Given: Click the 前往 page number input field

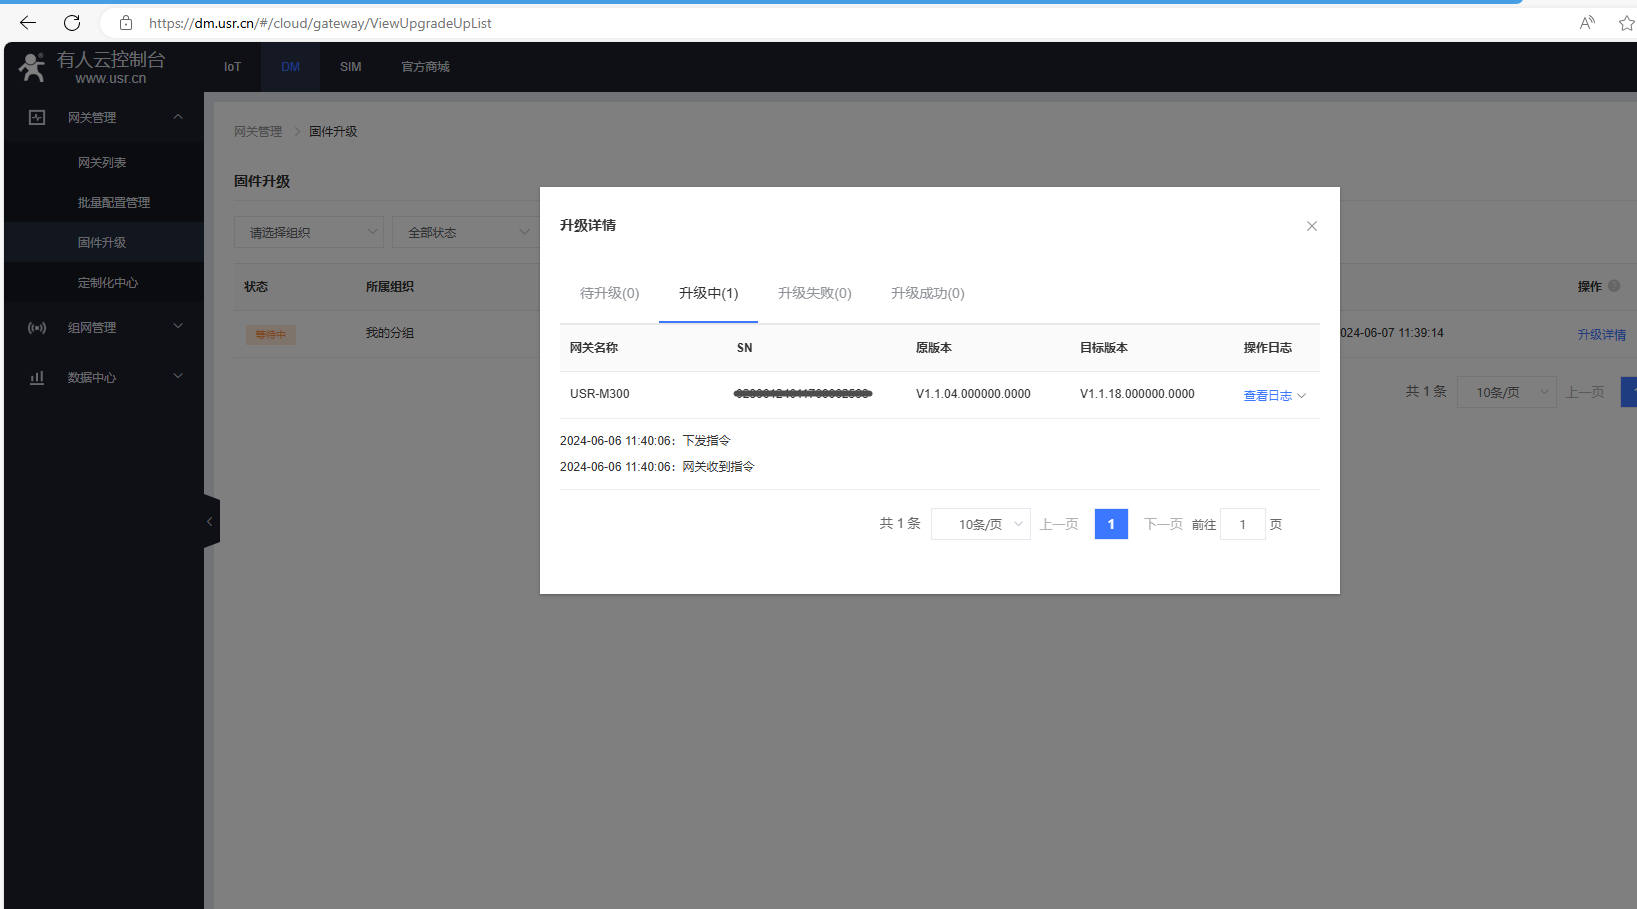Looking at the screenshot, I should tap(1242, 524).
